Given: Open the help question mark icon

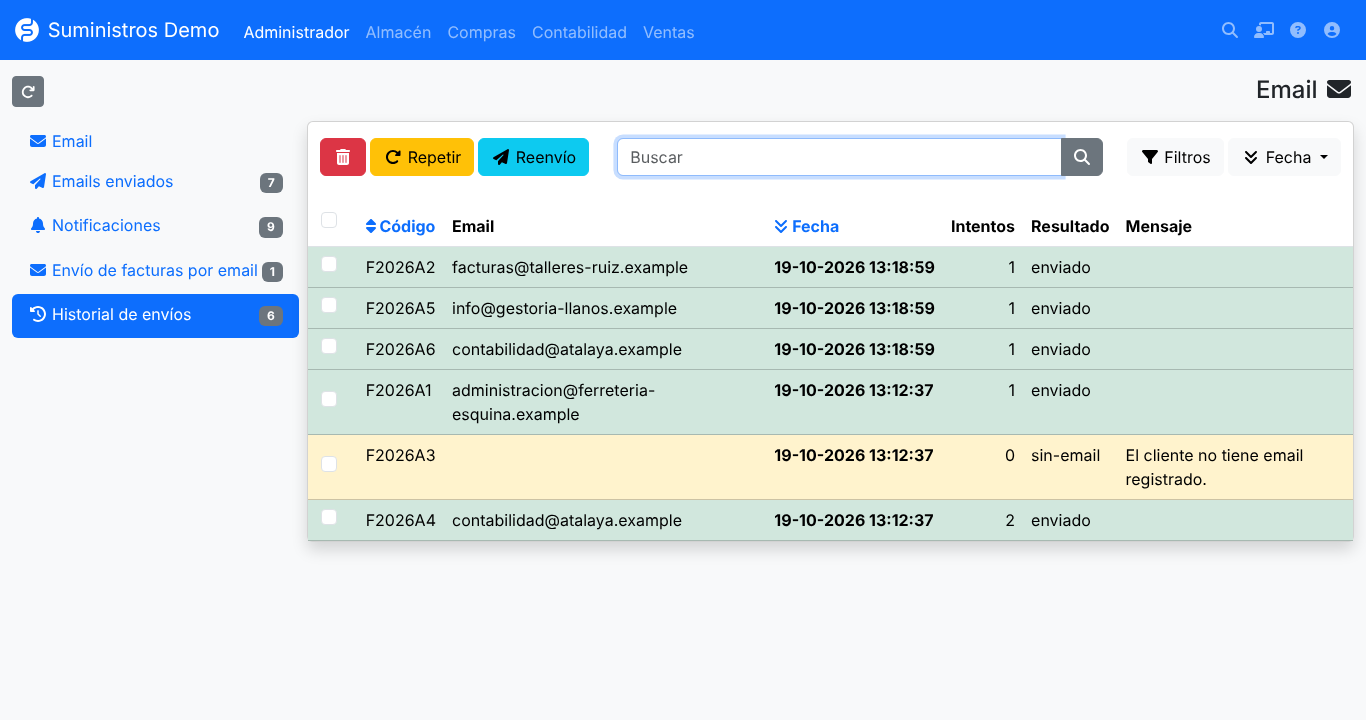Looking at the screenshot, I should coord(1298,30).
